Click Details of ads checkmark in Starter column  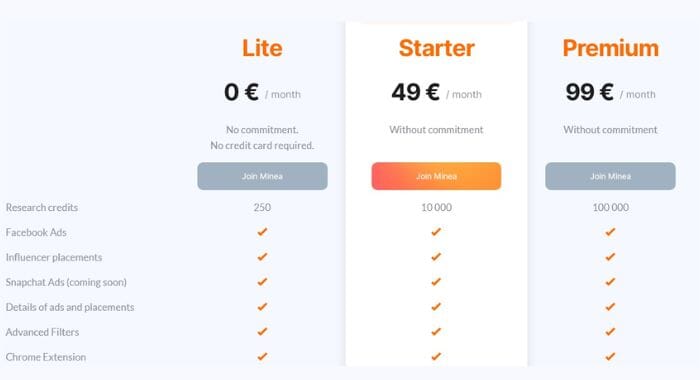(x=436, y=307)
